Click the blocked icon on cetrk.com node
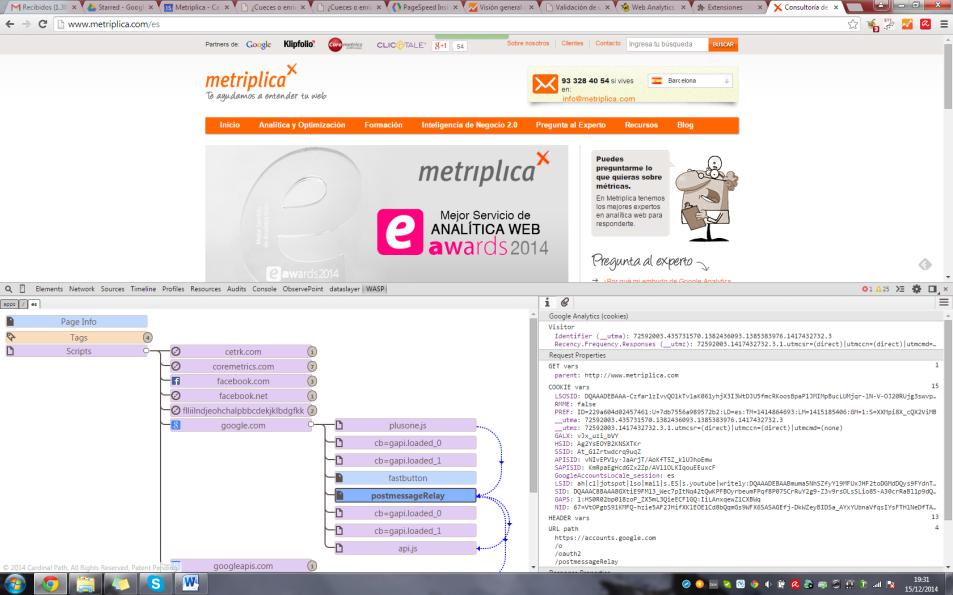Image resolution: width=953 pixels, height=595 pixels. click(176, 351)
